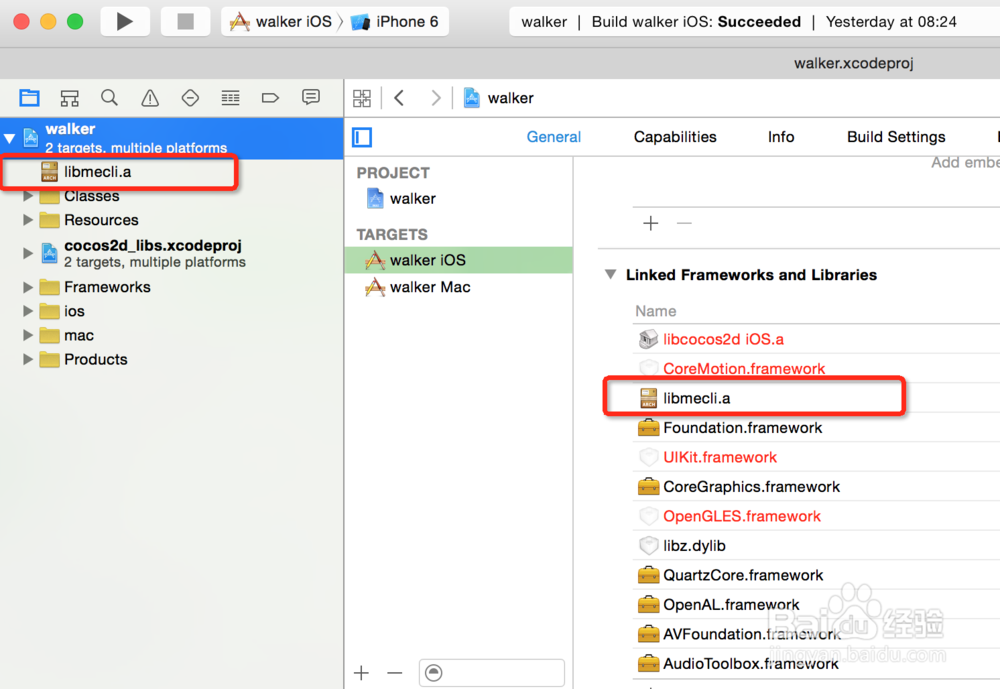The width and height of the screenshot is (1000, 689).
Task: Open the Issue navigator warning icon
Action: [x=150, y=98]
